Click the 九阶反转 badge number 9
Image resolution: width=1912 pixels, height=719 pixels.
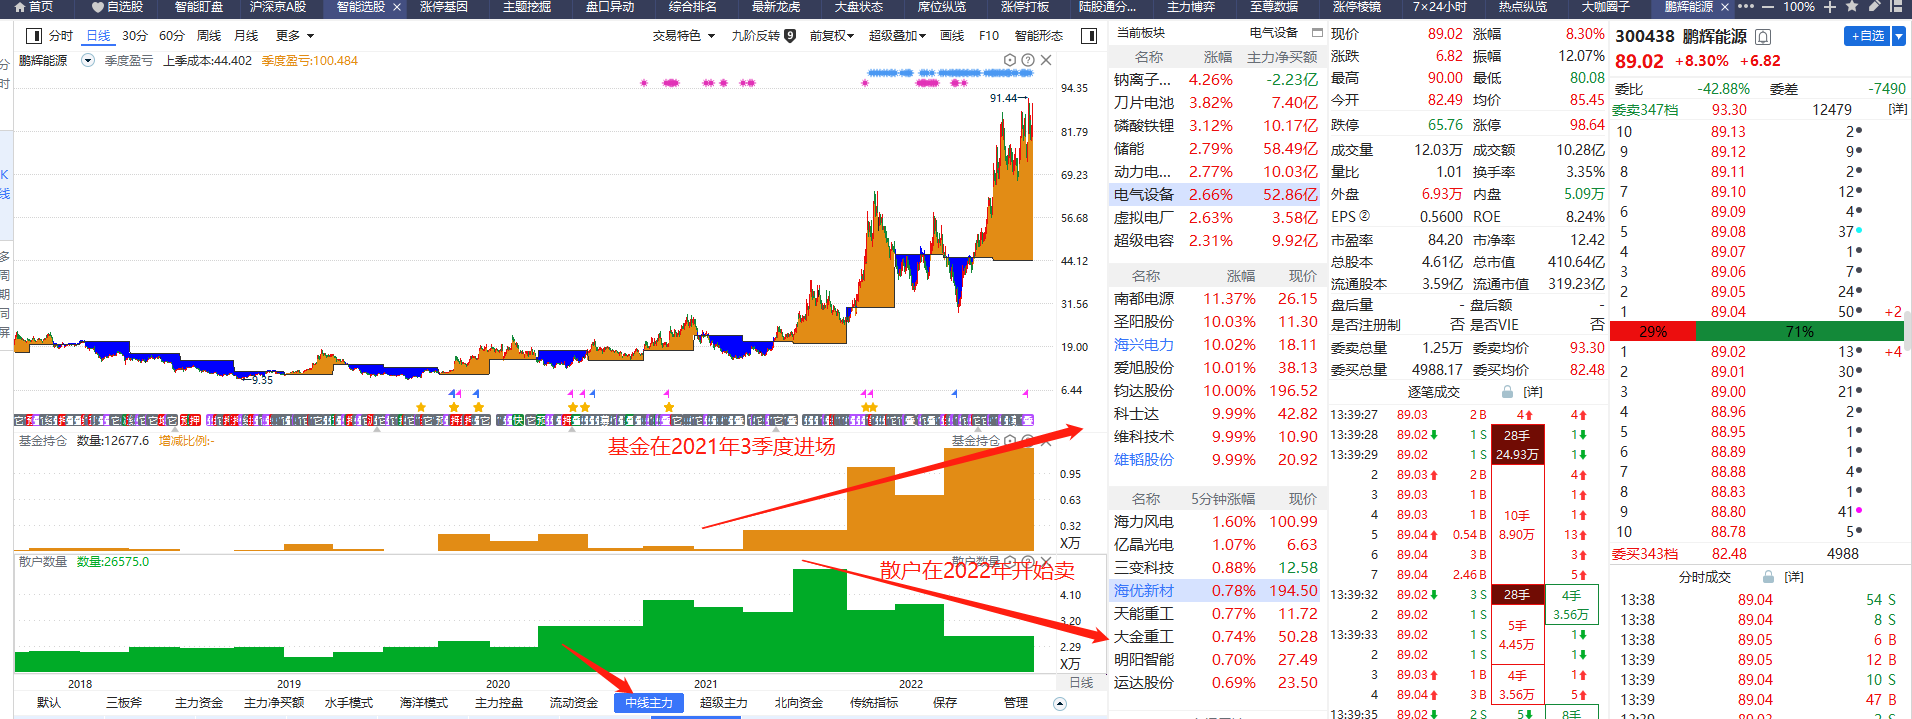790,36
